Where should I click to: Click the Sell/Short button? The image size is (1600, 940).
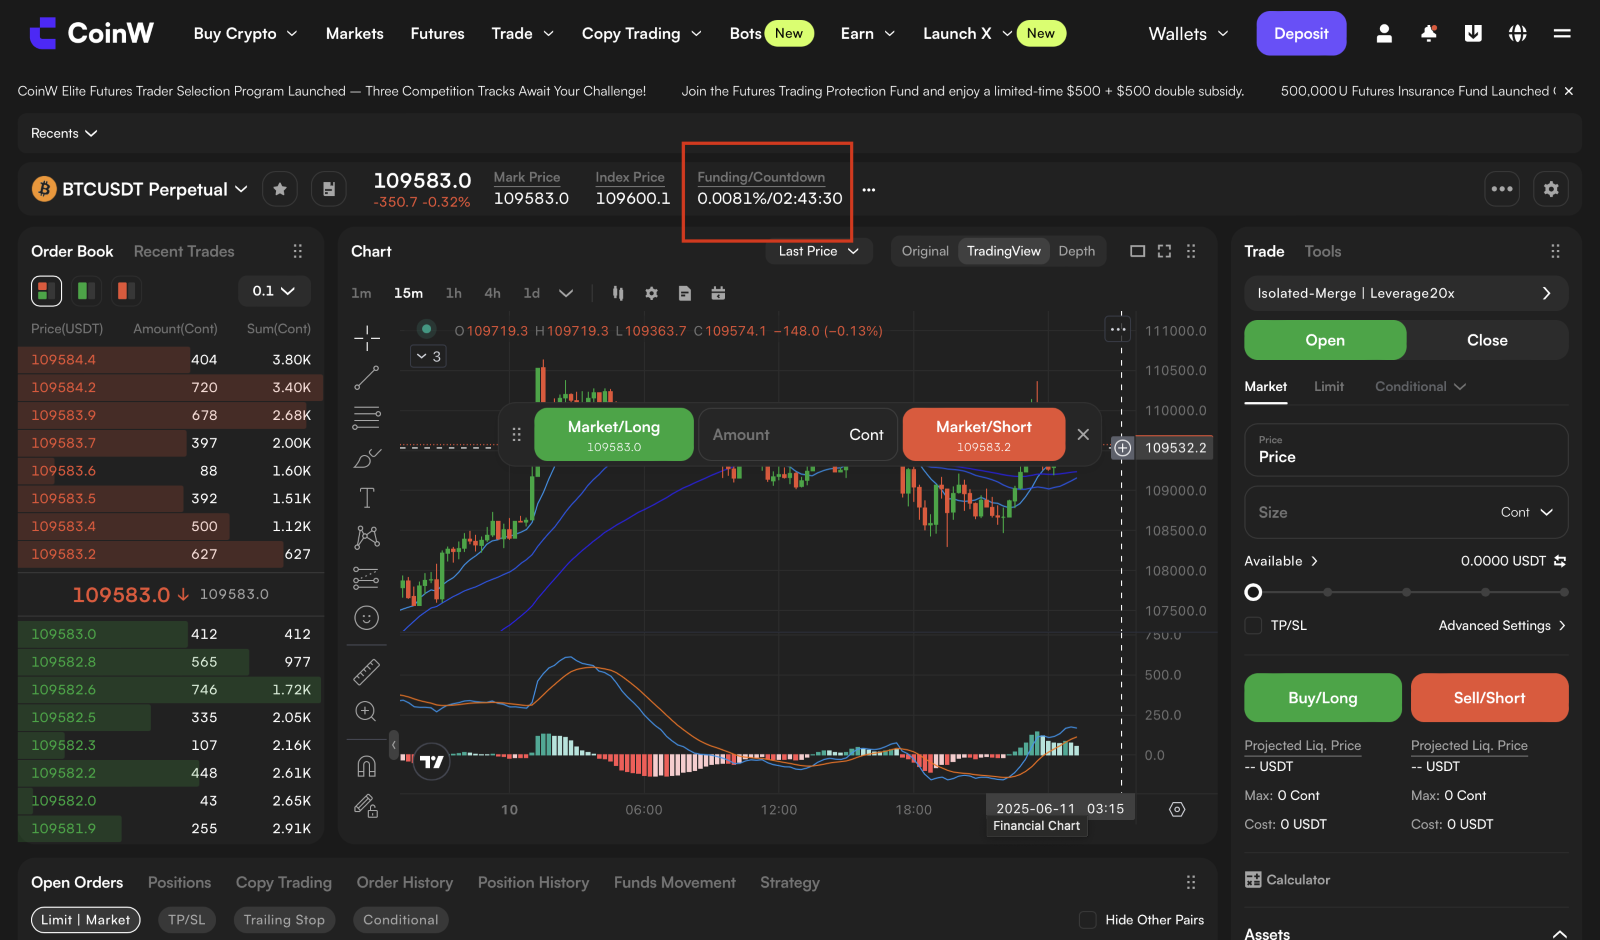coord(1489,698)
